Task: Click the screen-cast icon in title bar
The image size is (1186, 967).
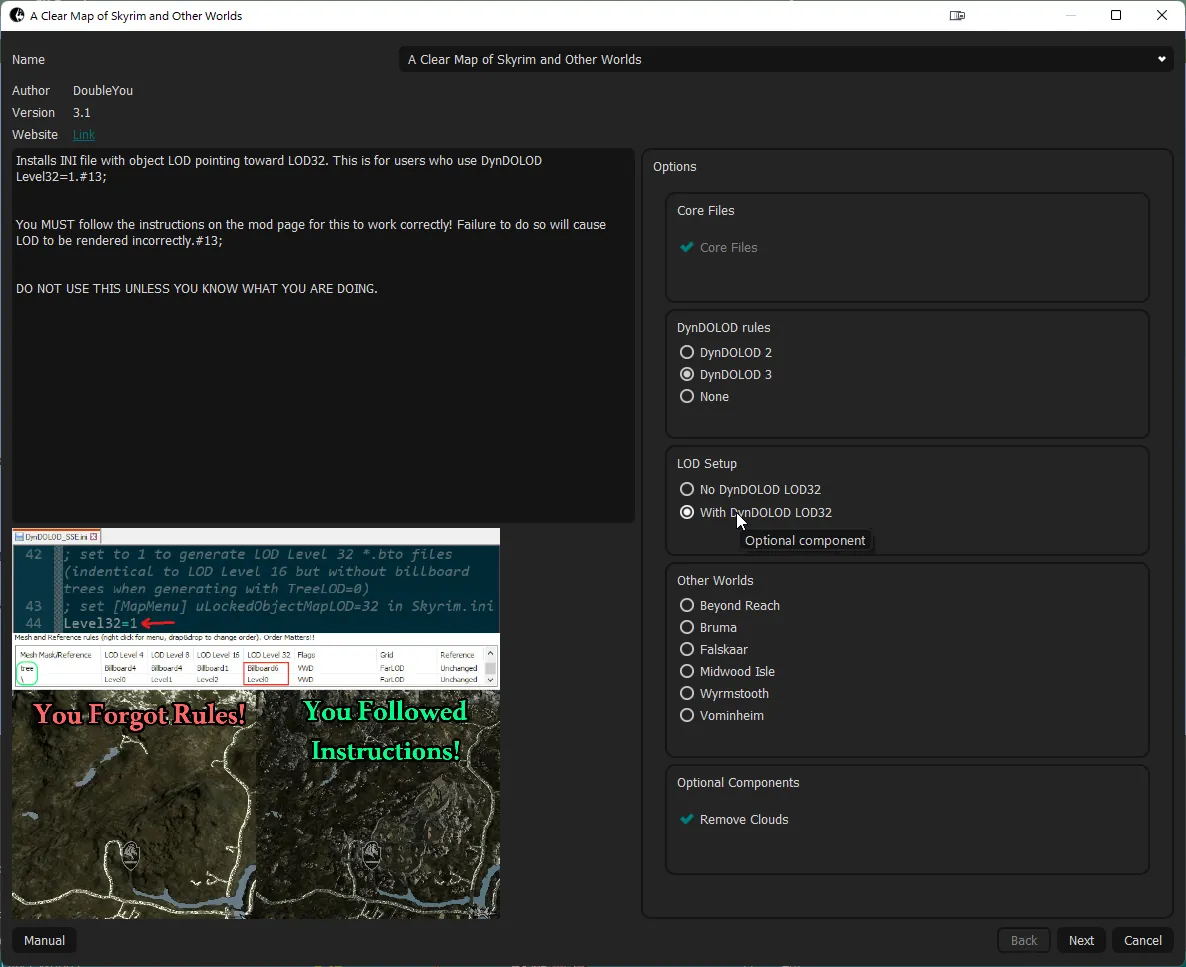Action: [x=957, y=15]
